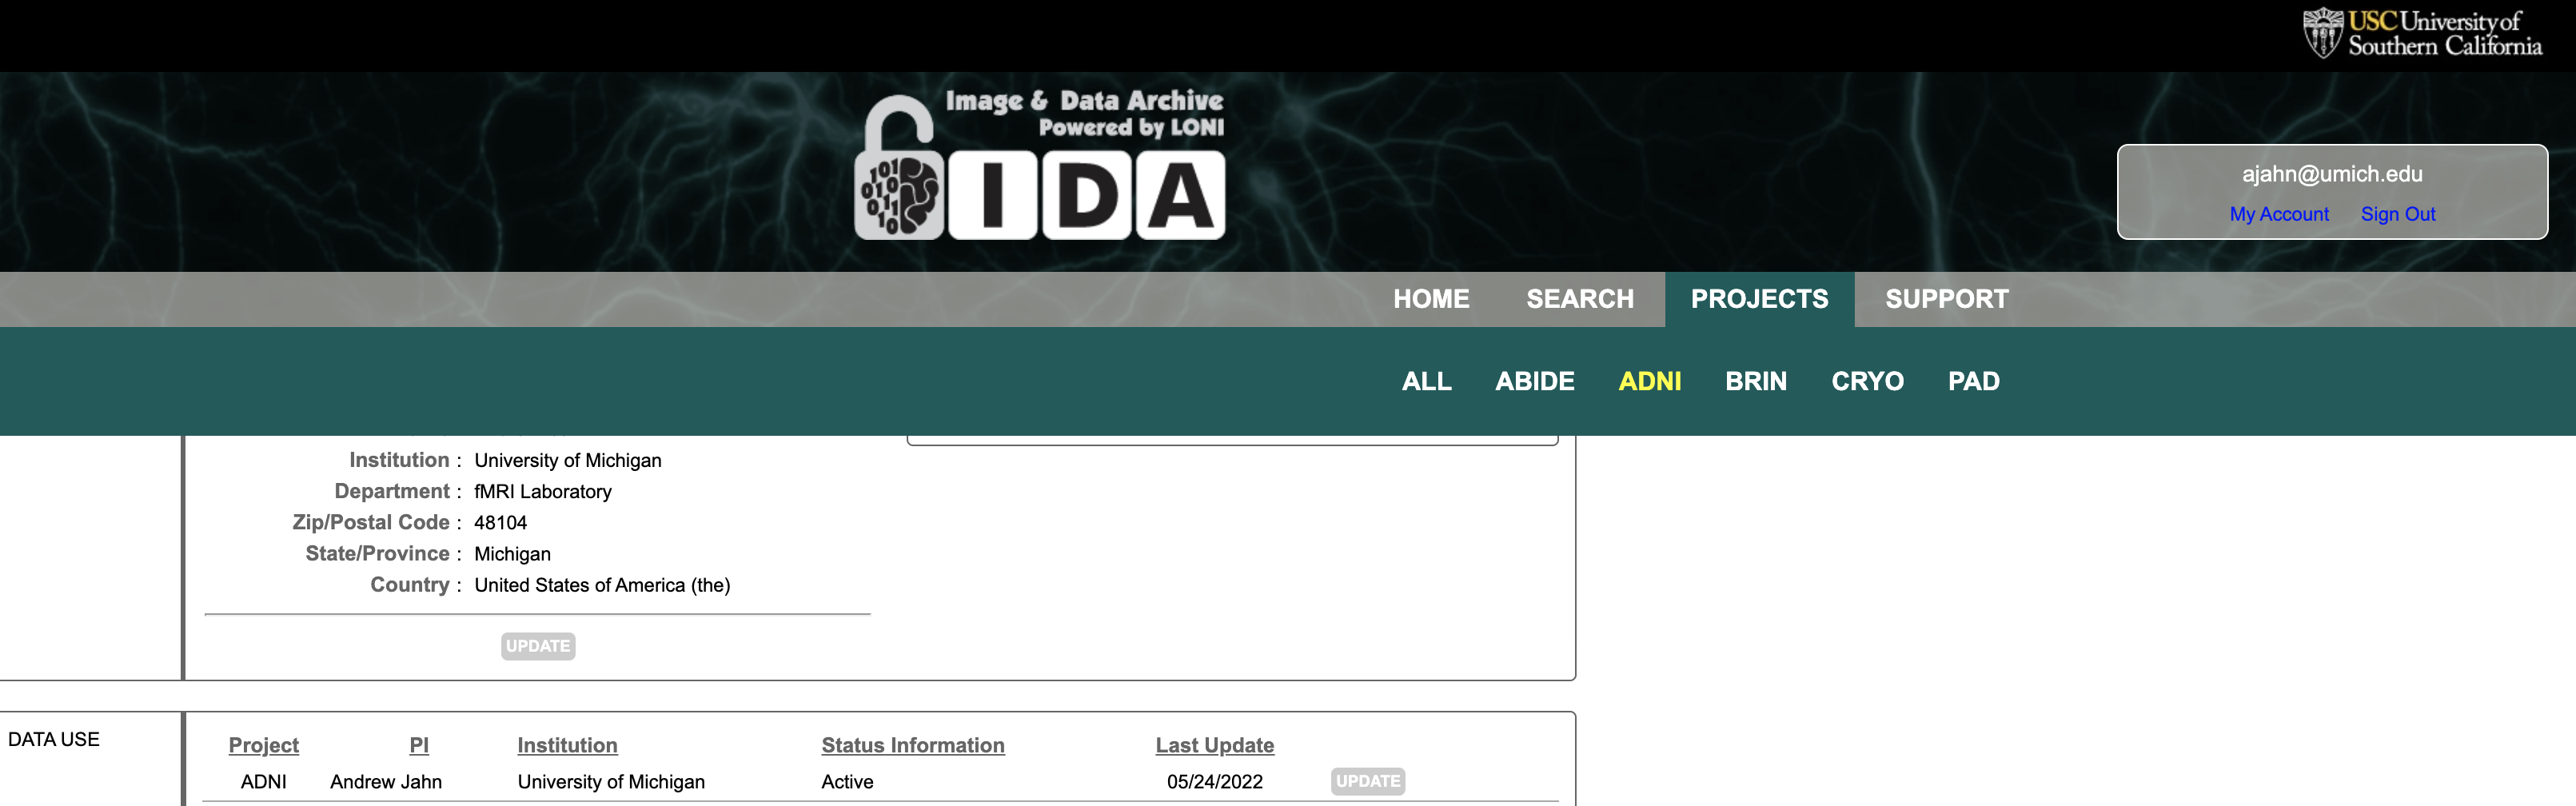Click the fMRI Laboratory department value
Image resolution: width=2576 pixels, height=806 pixels.
coord(543,491)
